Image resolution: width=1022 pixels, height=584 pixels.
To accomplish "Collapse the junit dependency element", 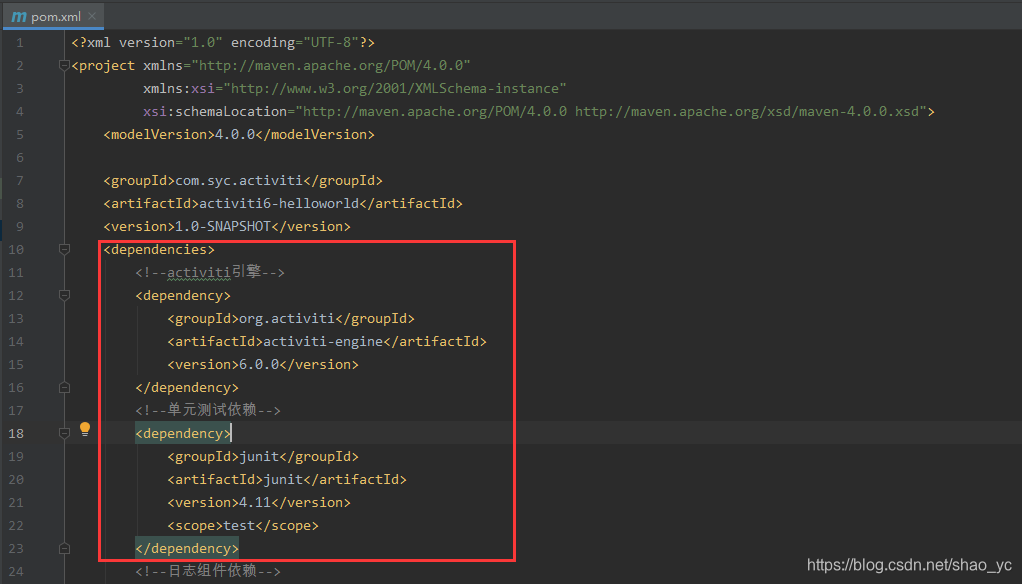I will [x=64, y=432].
